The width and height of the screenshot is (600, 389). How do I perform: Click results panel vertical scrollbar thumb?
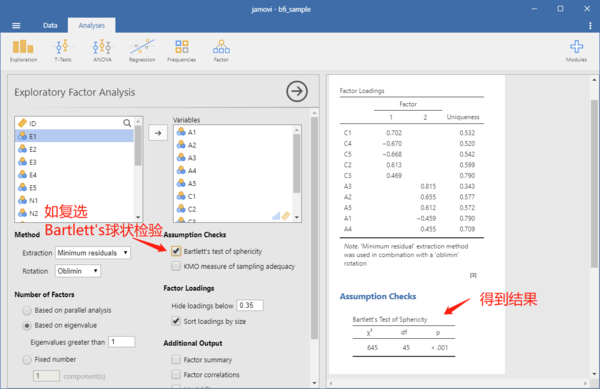coord(594,184)
